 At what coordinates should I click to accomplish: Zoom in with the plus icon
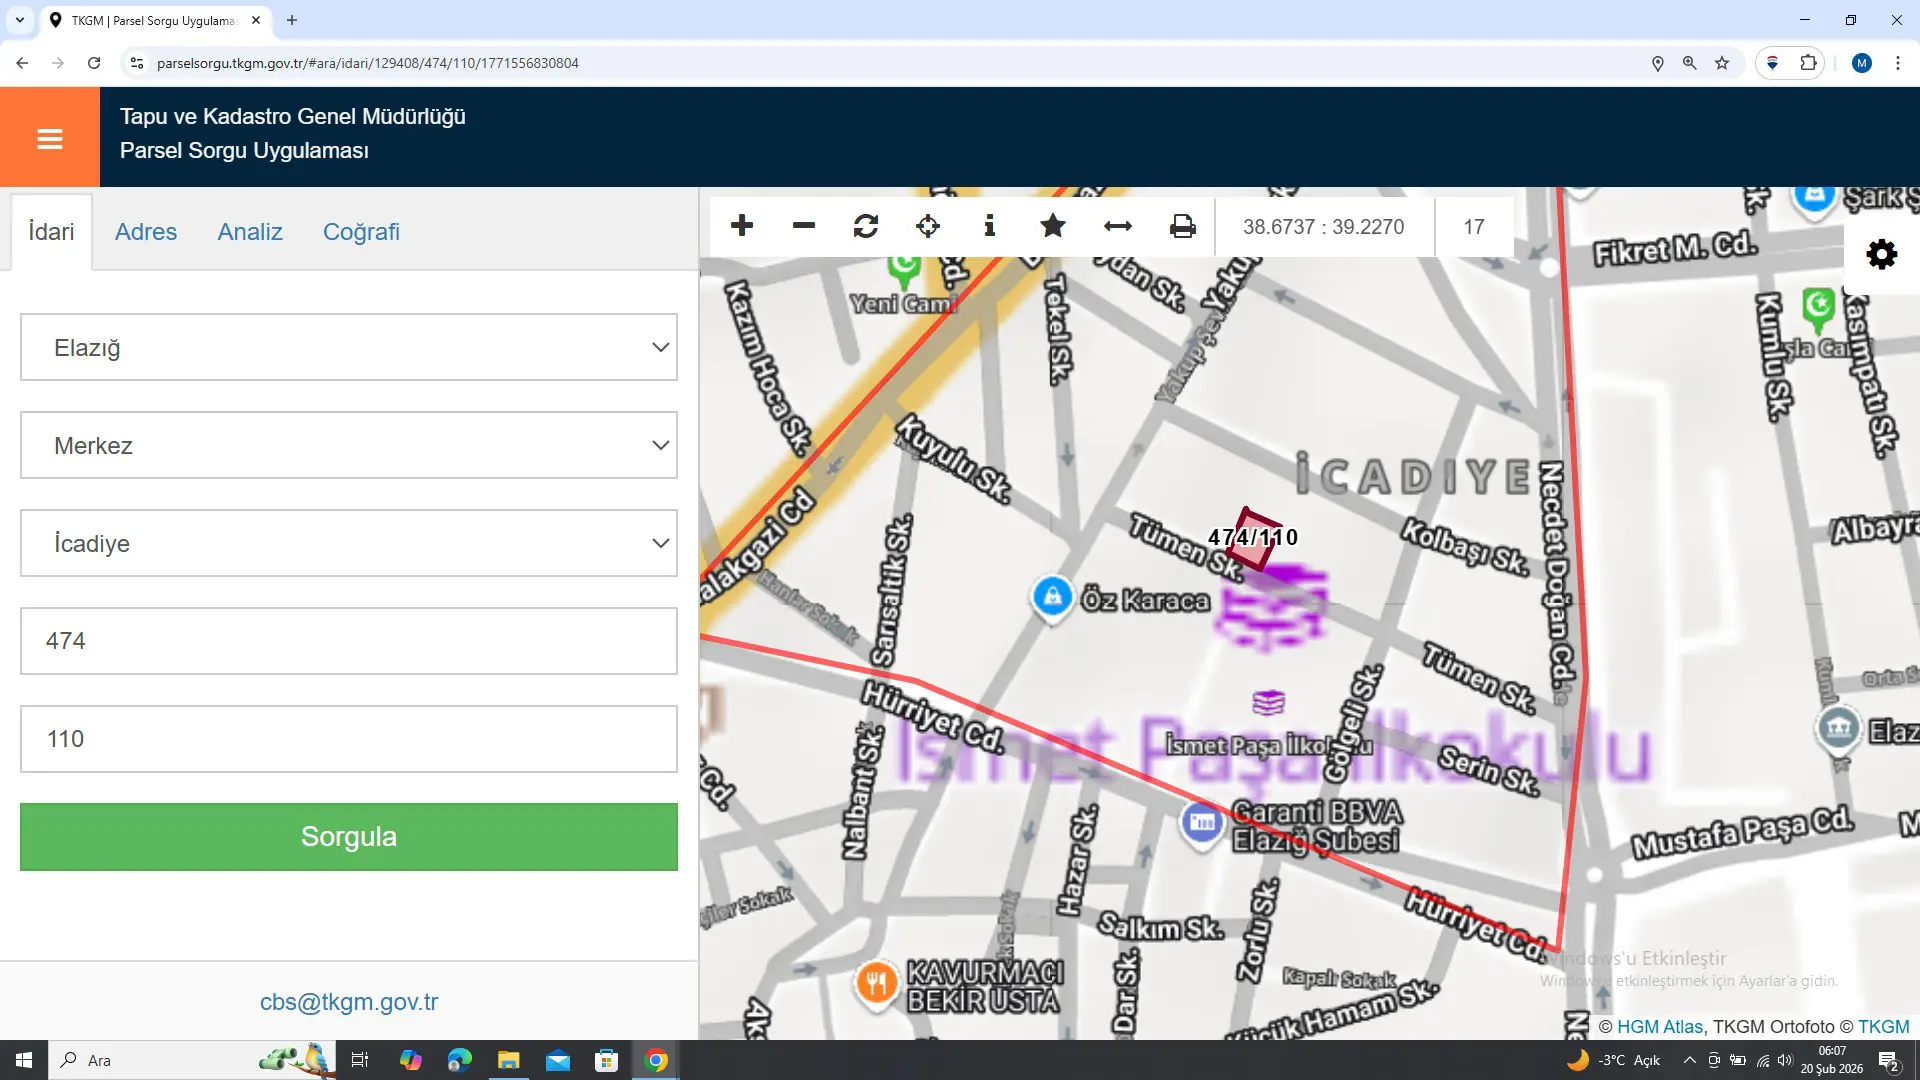point(742,226)
